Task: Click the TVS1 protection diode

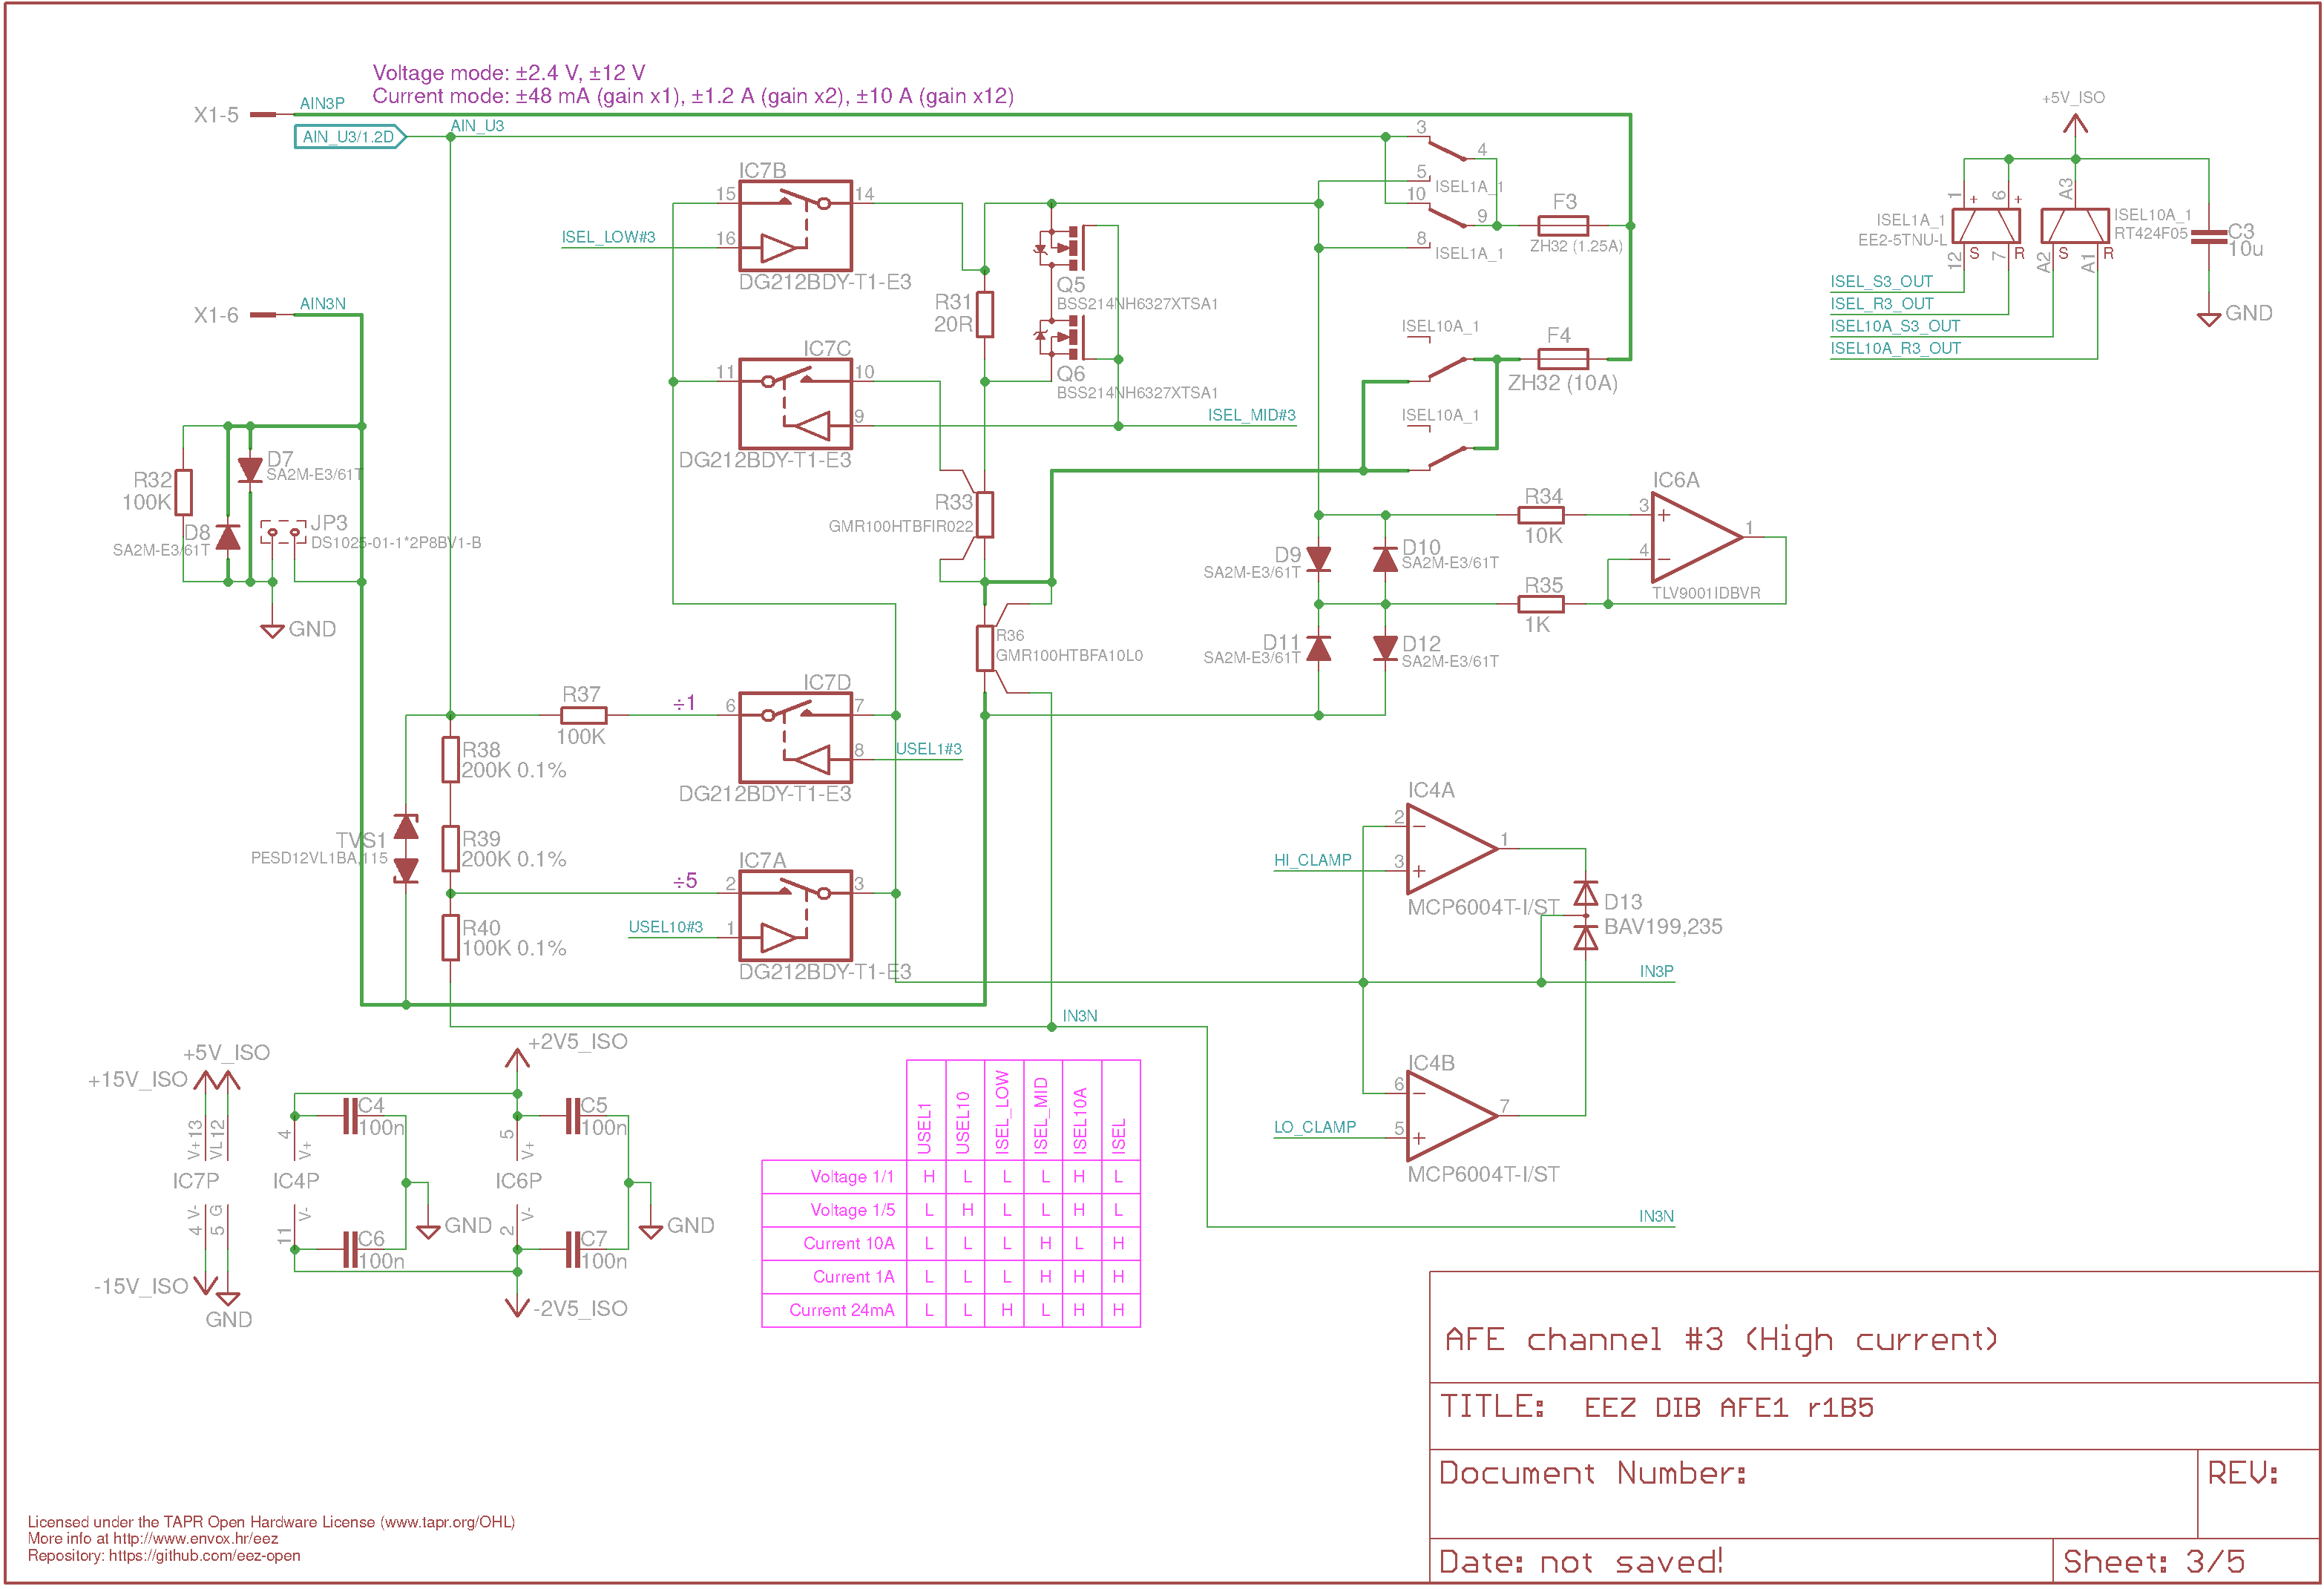Action: coord(406,849)
